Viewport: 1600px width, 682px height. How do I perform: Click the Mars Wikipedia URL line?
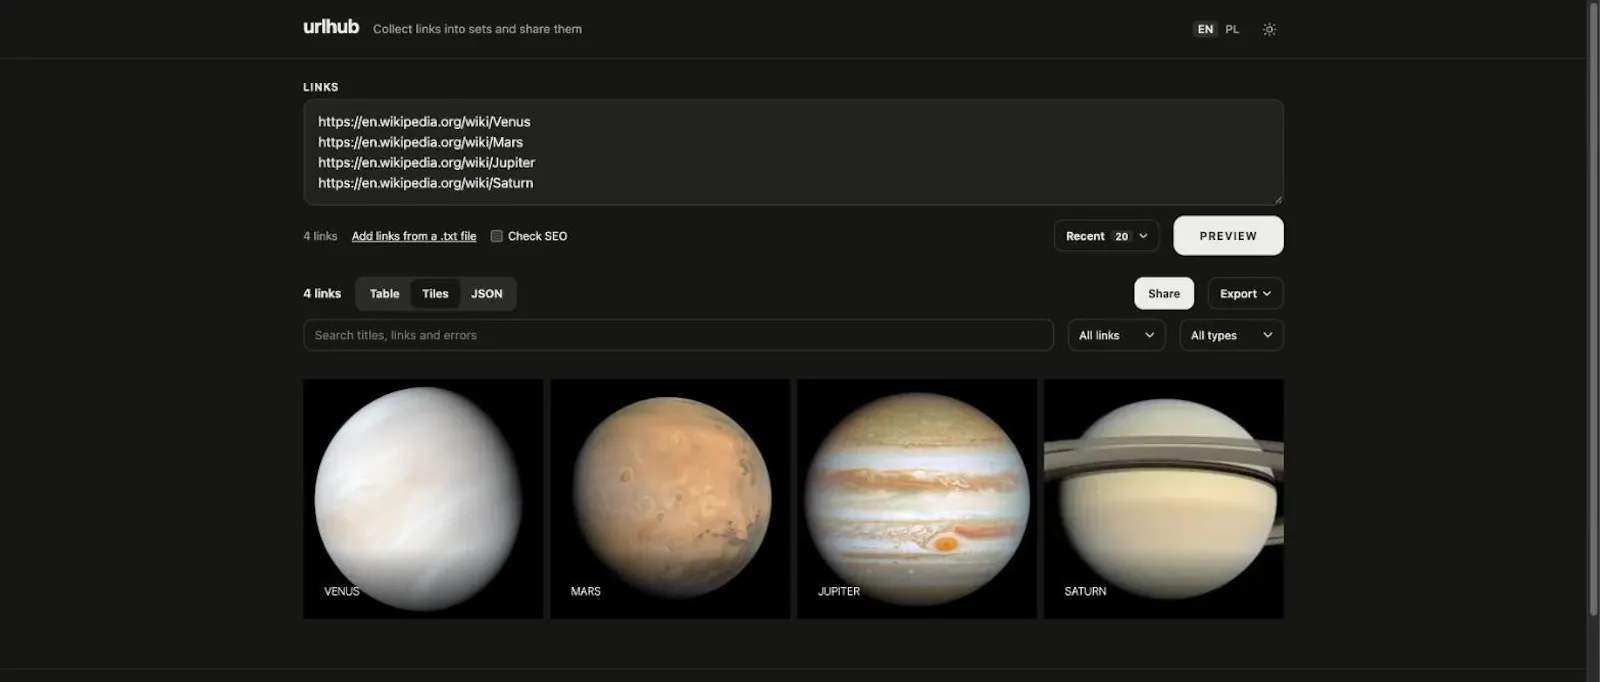[420, 142]
